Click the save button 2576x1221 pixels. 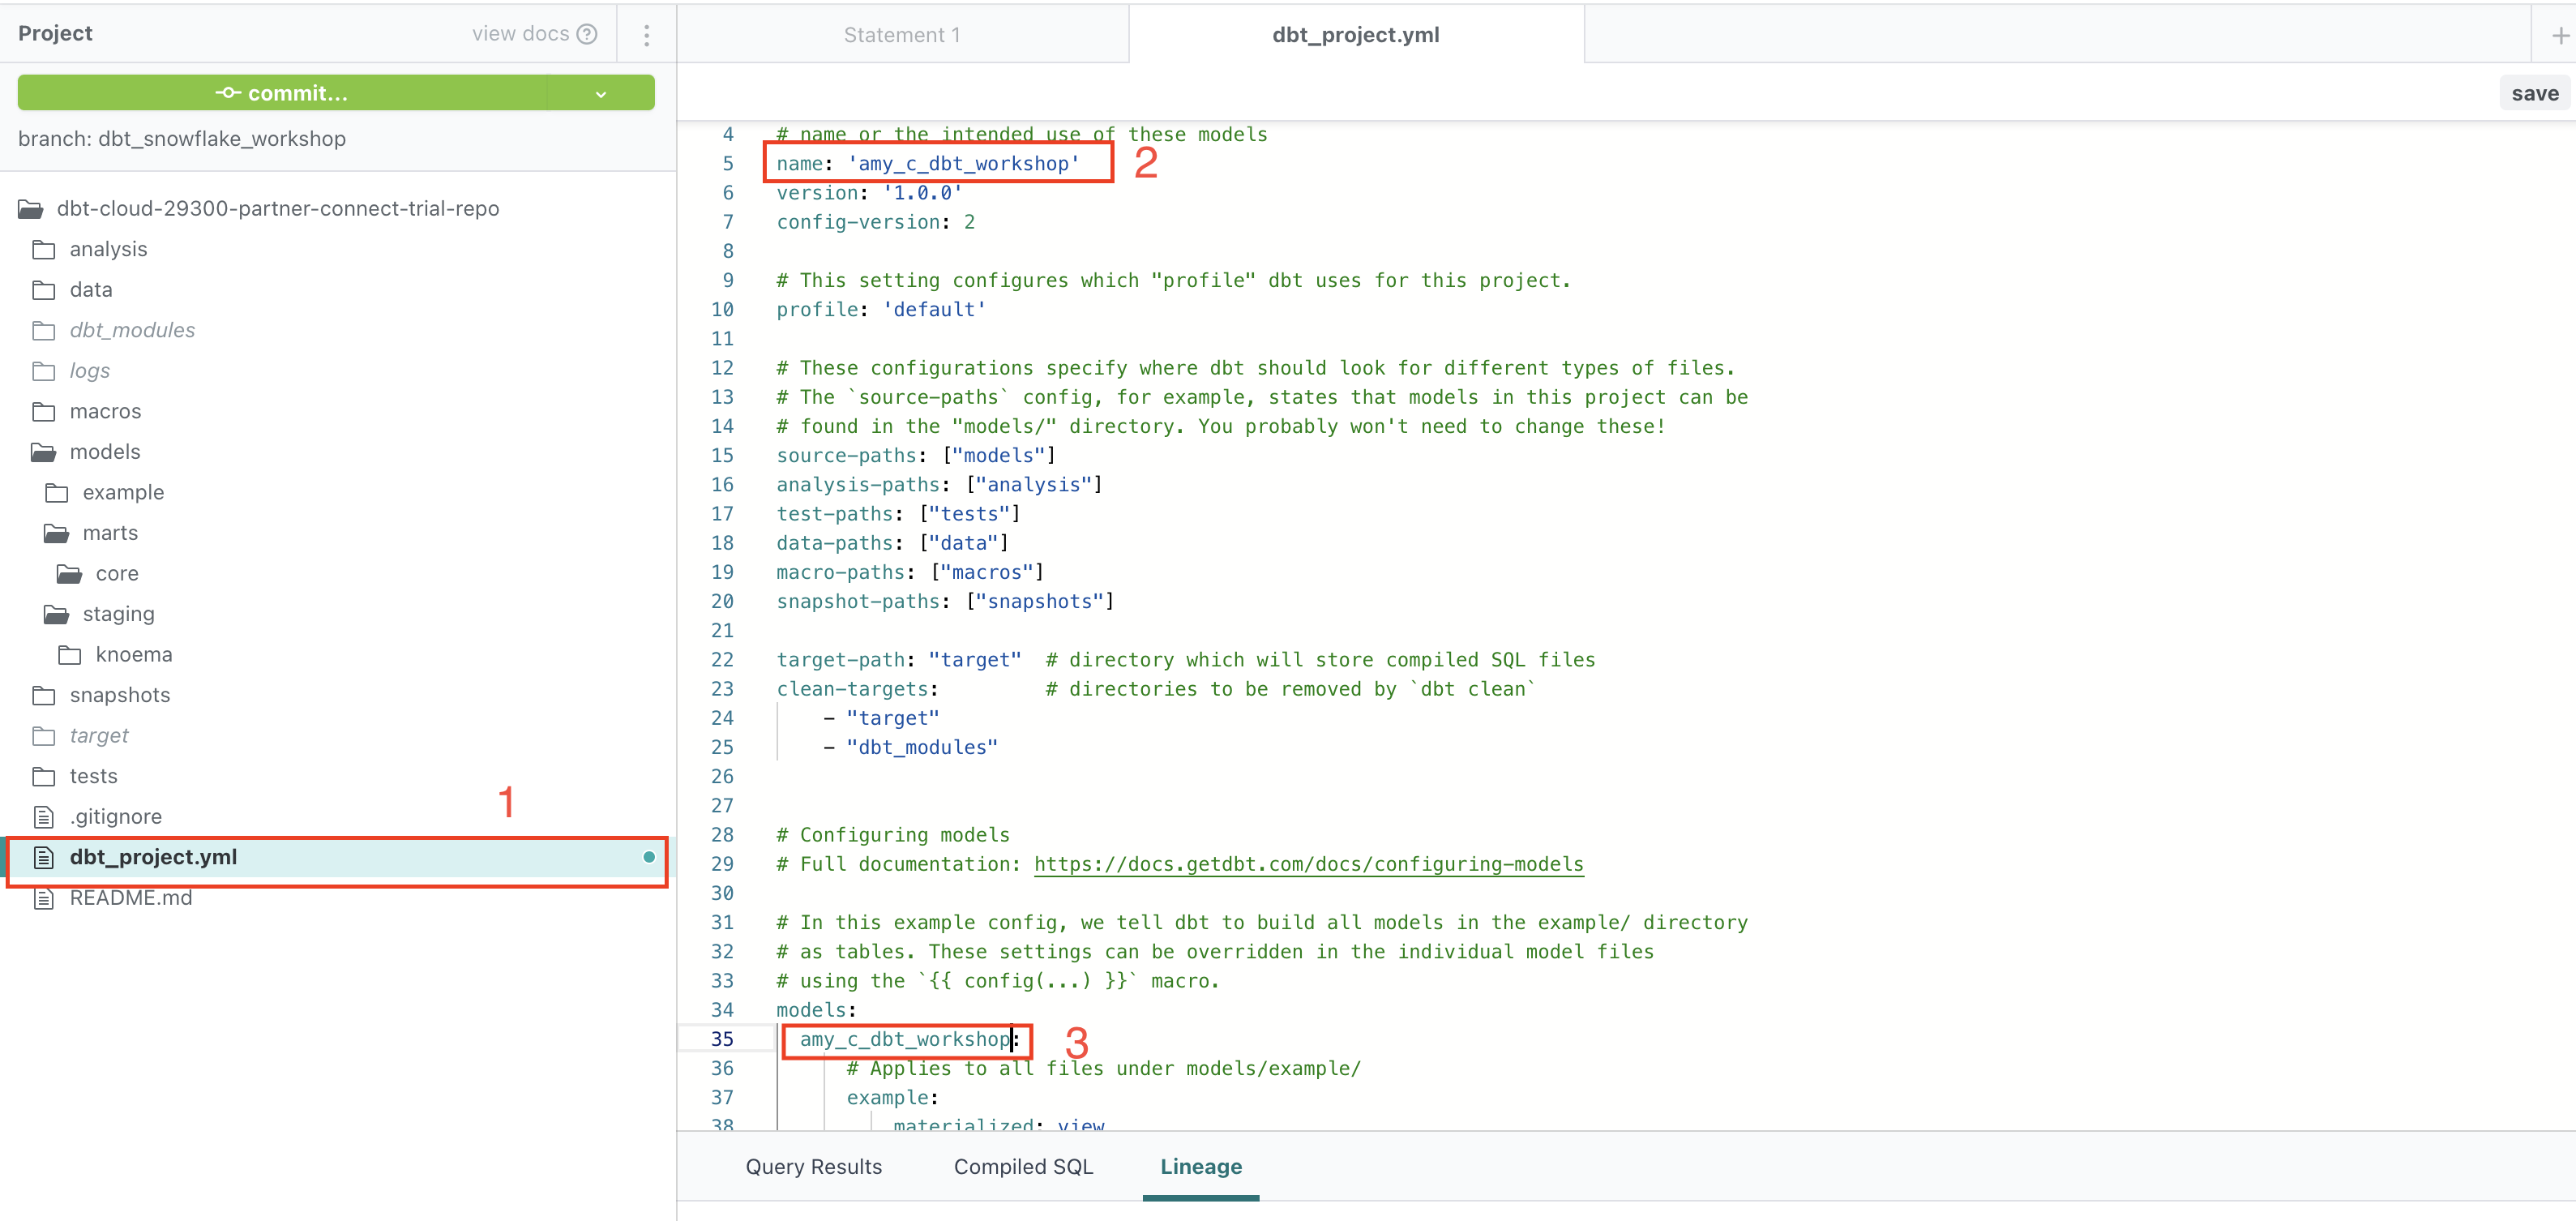(2534, 94)
